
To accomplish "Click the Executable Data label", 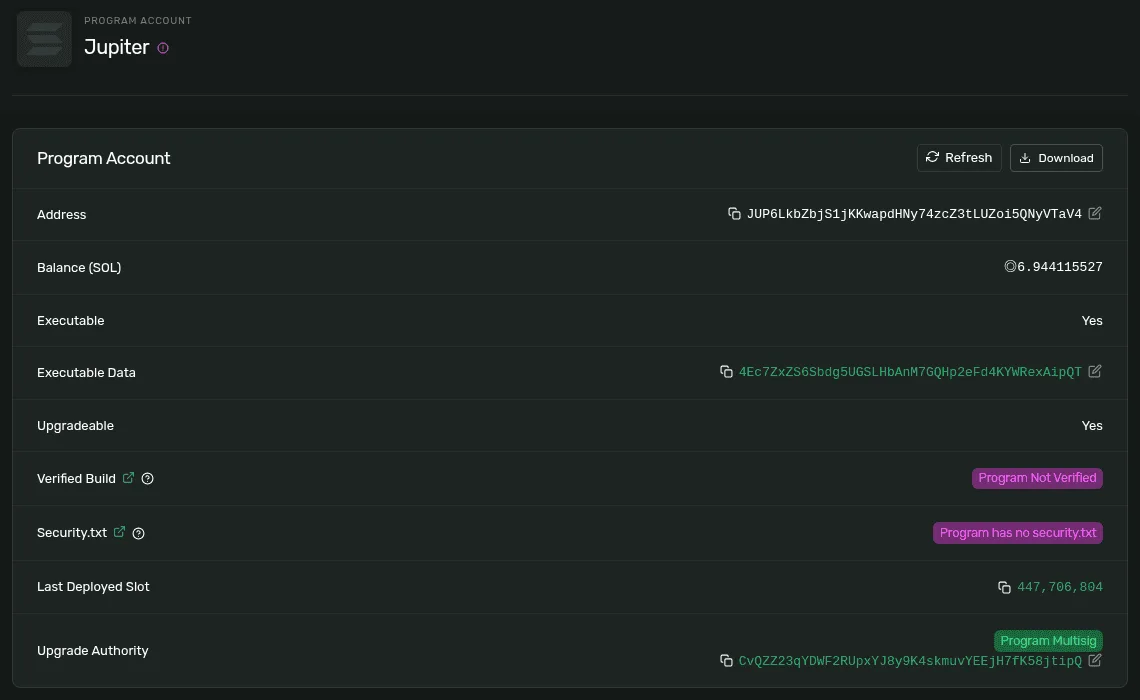I will click(x=87, y=372).
